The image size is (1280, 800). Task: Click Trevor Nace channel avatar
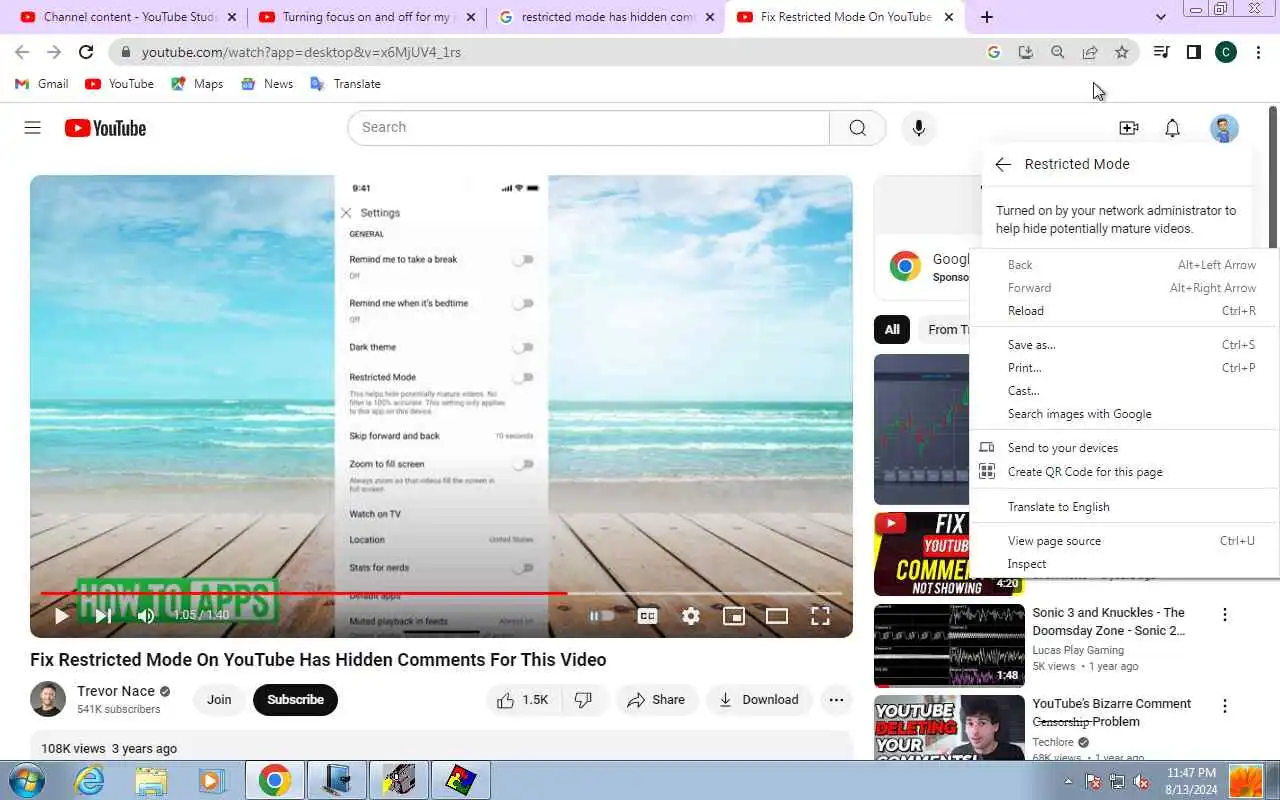click(48, 699)
